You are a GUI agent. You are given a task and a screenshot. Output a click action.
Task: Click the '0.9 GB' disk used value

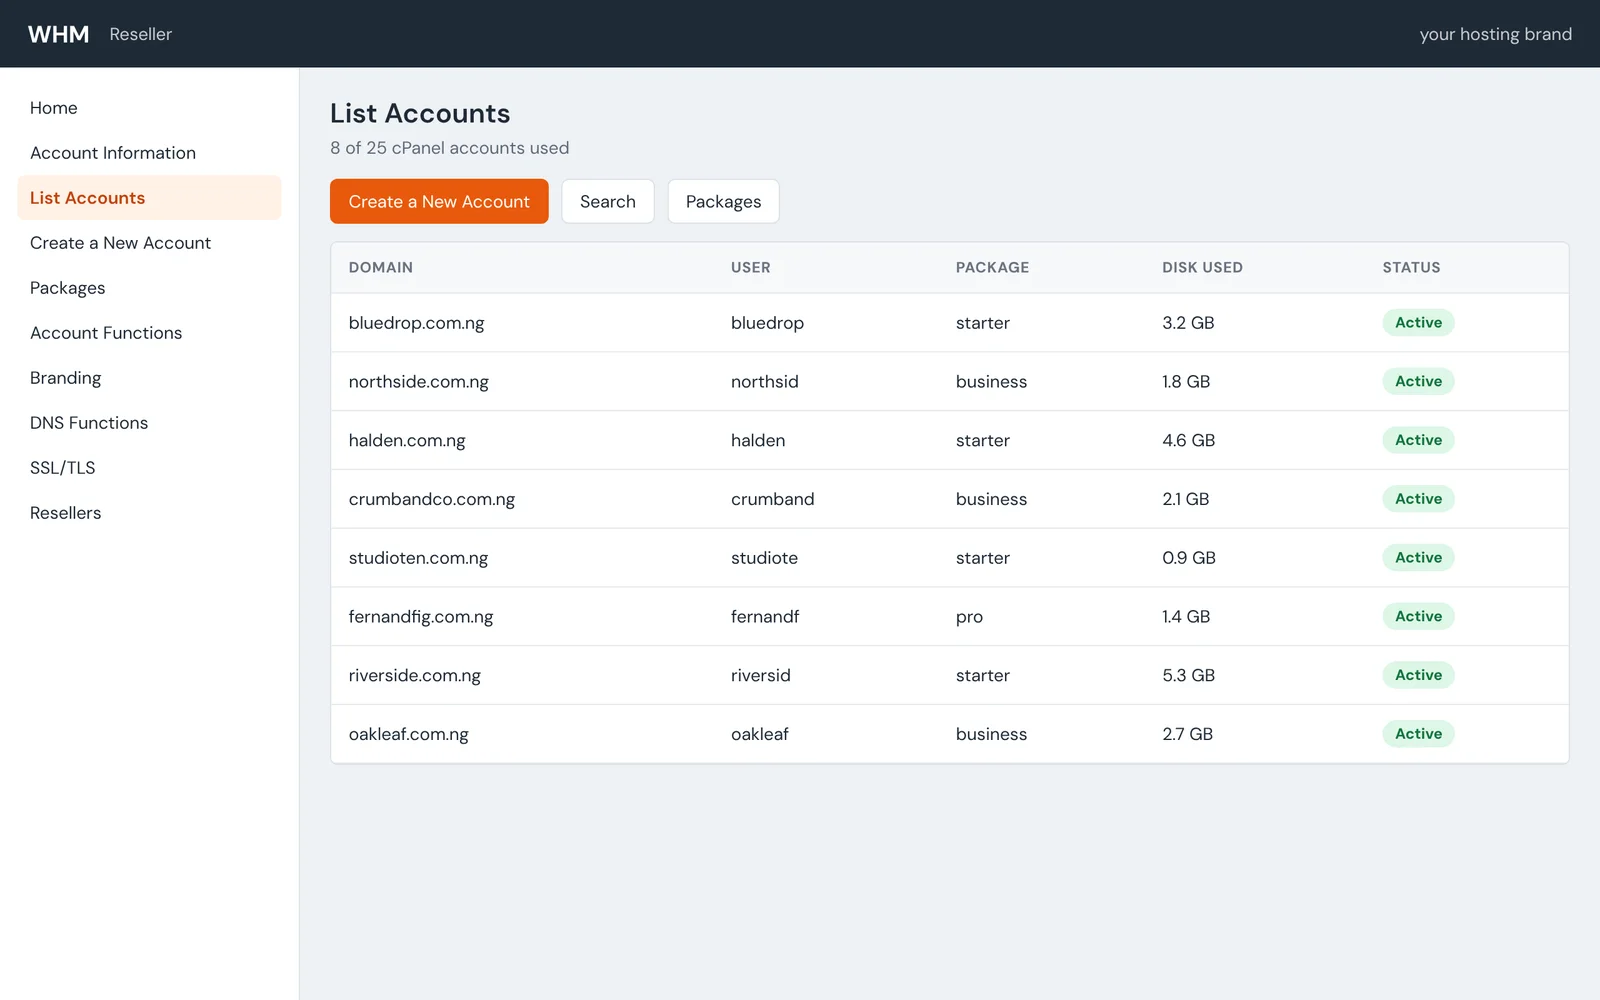[1189, 558]
